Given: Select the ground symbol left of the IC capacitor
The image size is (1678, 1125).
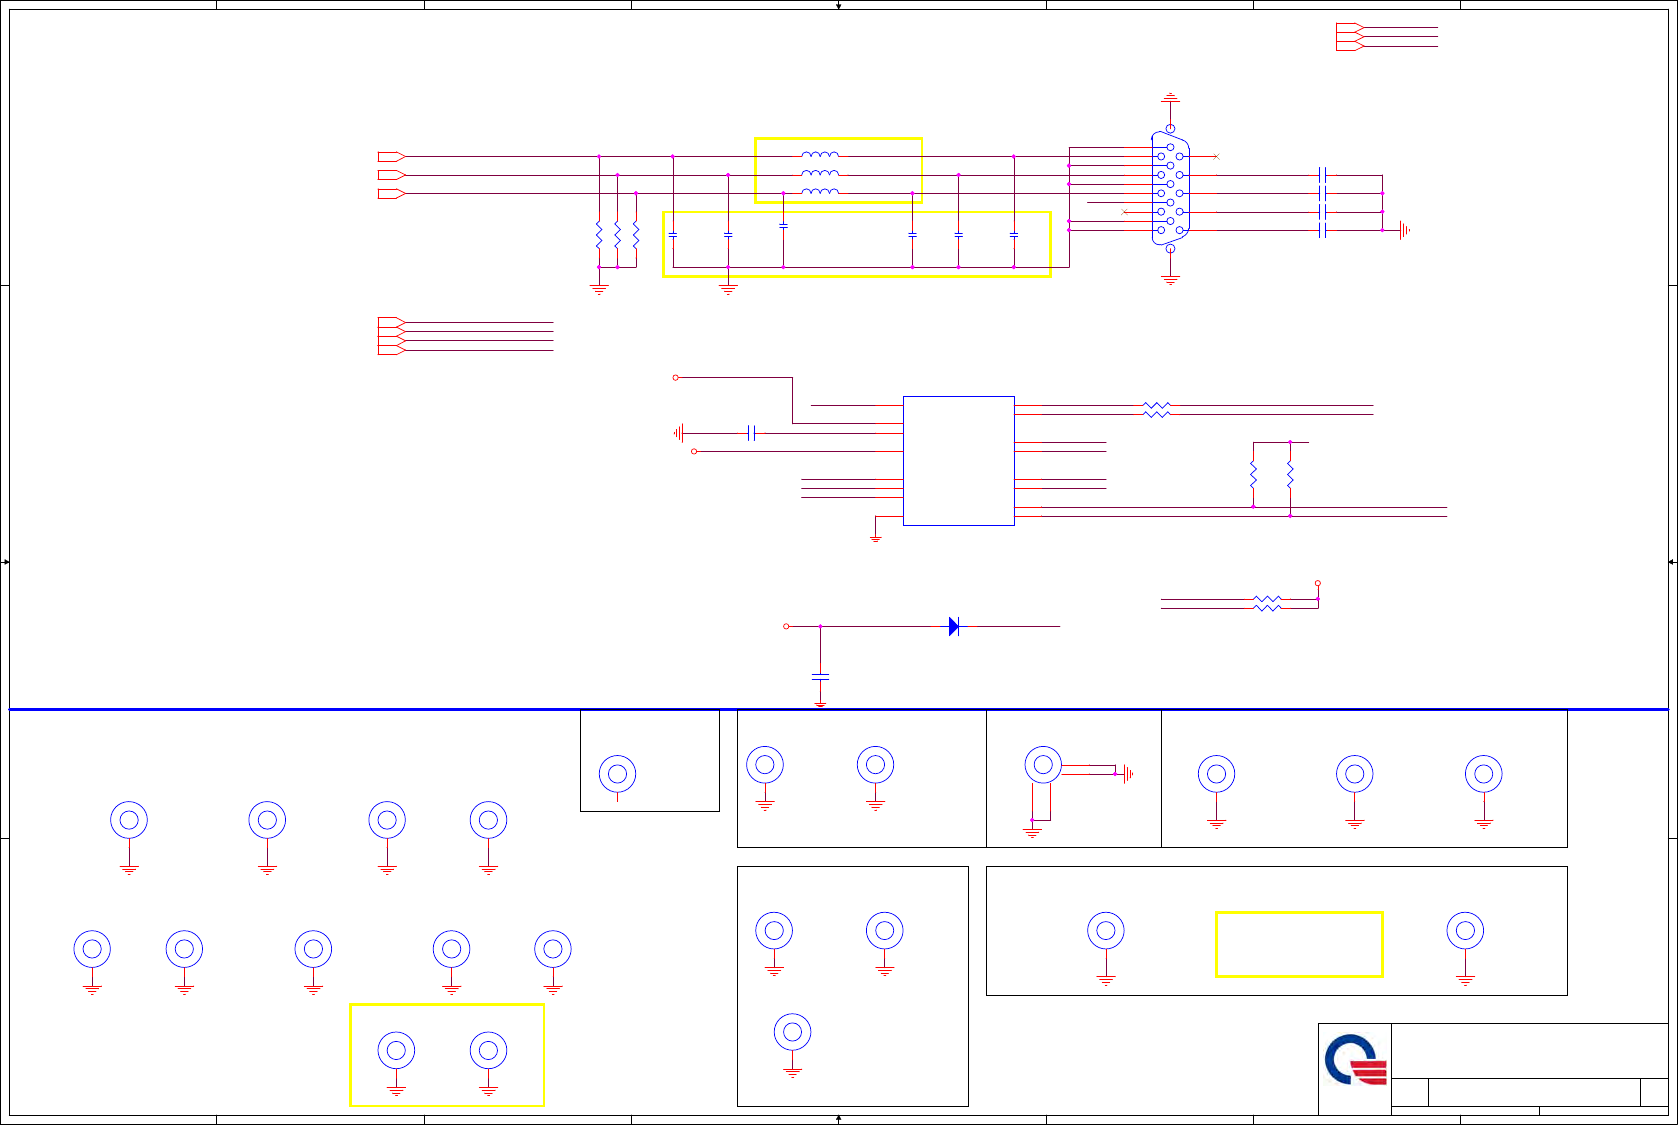Looking at the screenshot, I should pos(679,433).
